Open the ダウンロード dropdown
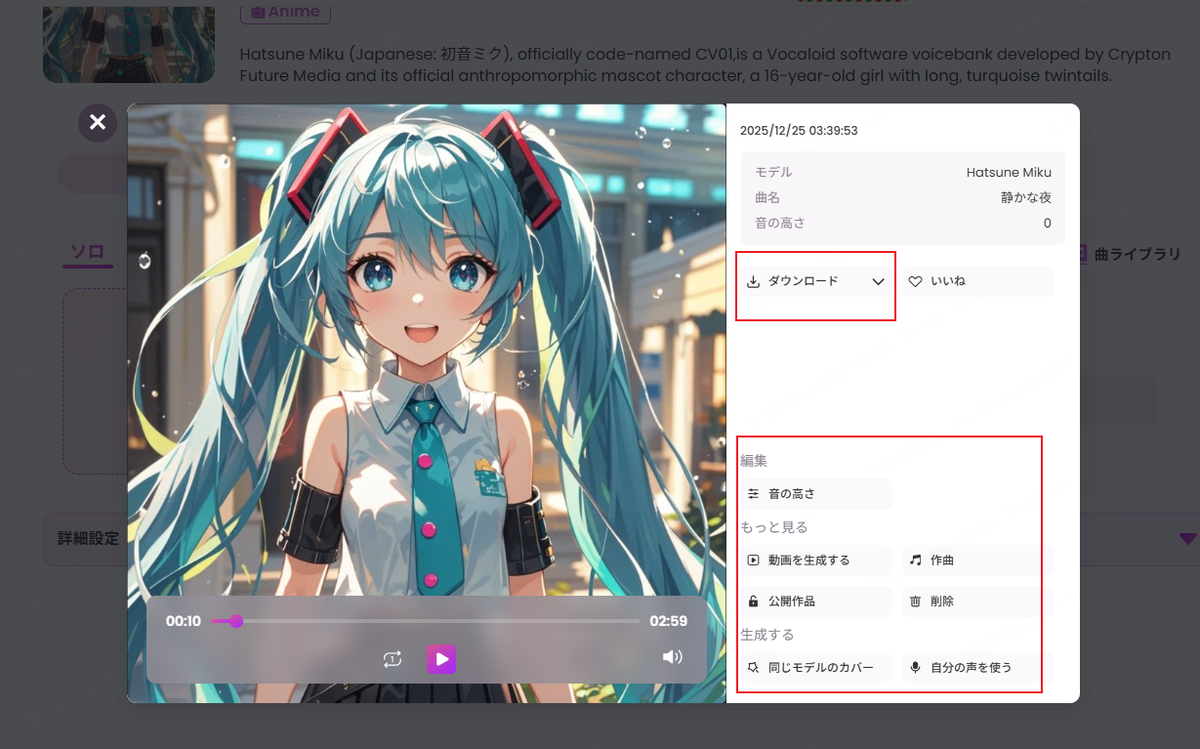This screenshot has width=1200, height=749. (815, 281)
